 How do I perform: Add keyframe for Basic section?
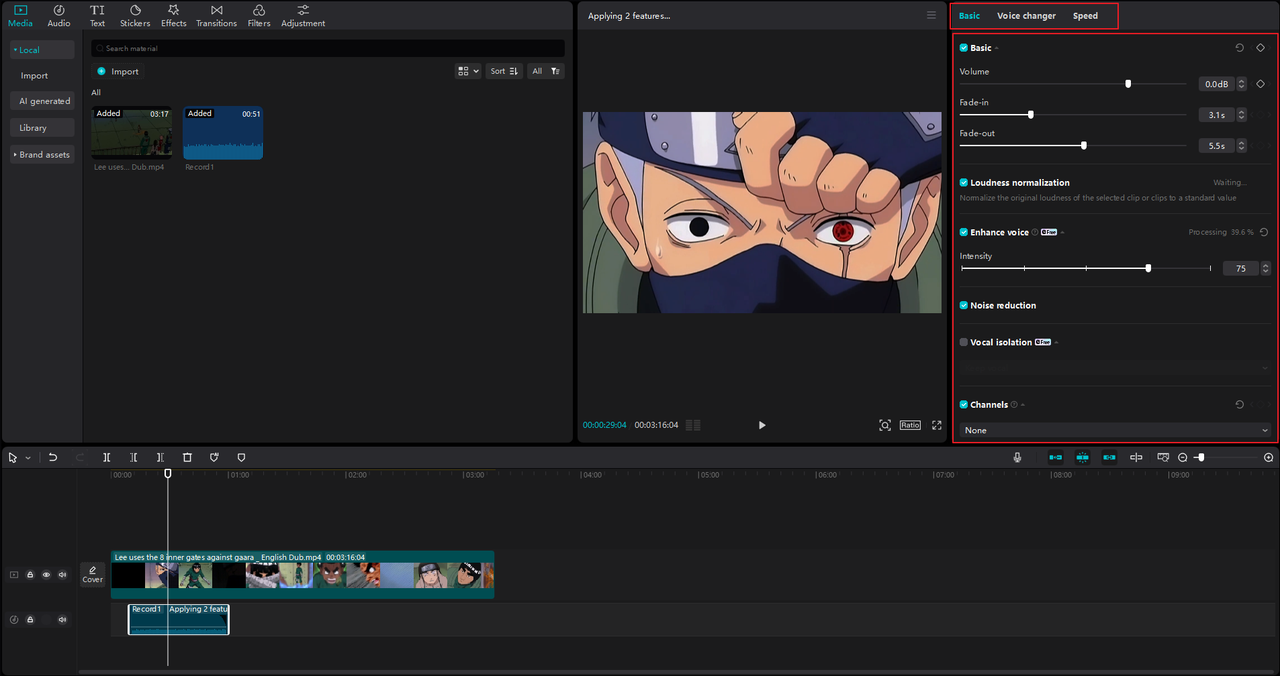(x=1261, y=48)
